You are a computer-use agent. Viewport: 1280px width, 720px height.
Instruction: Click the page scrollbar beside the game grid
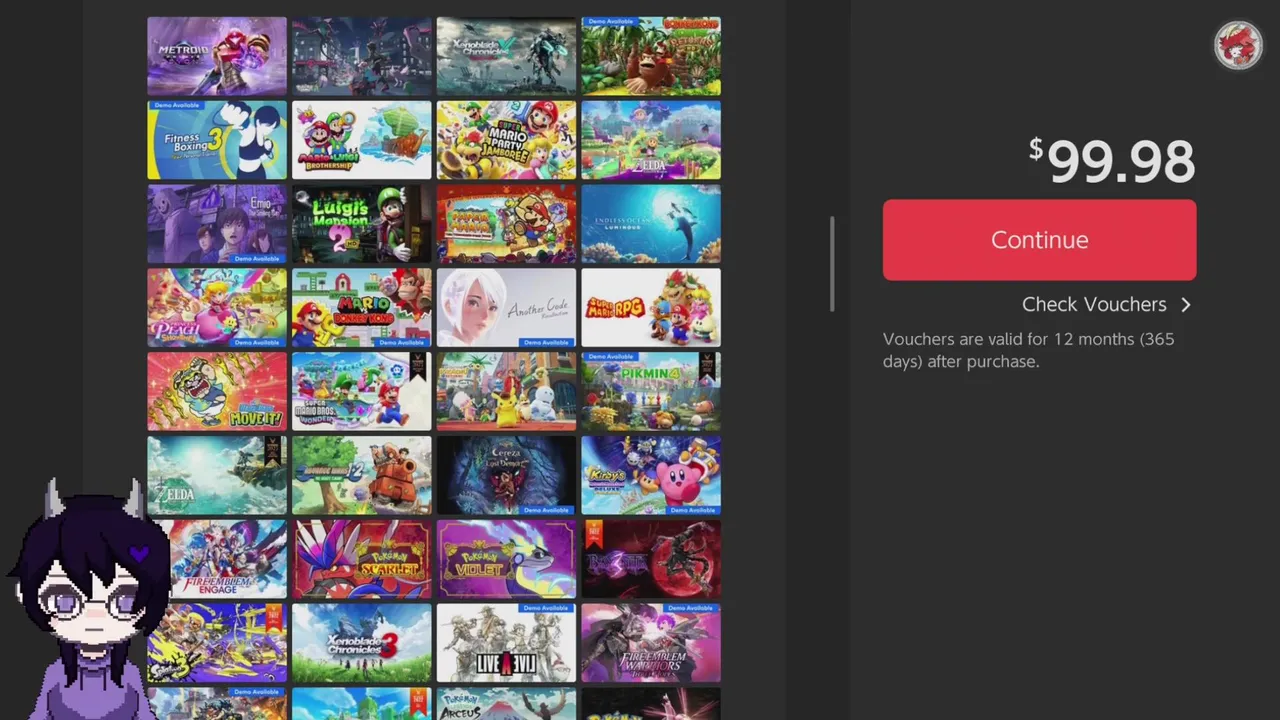(832, 264)
